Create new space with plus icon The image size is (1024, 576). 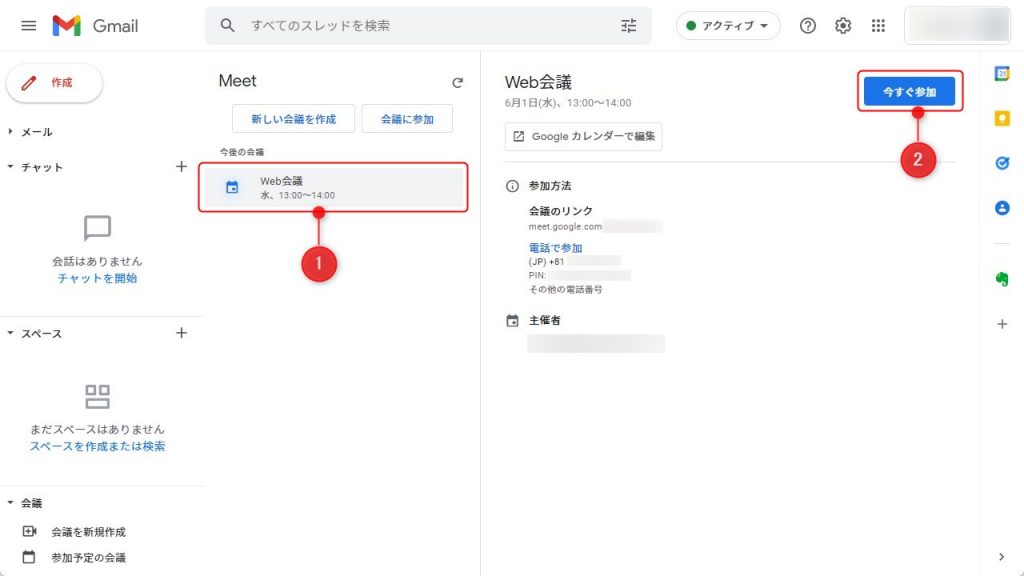tap(182, 333)
